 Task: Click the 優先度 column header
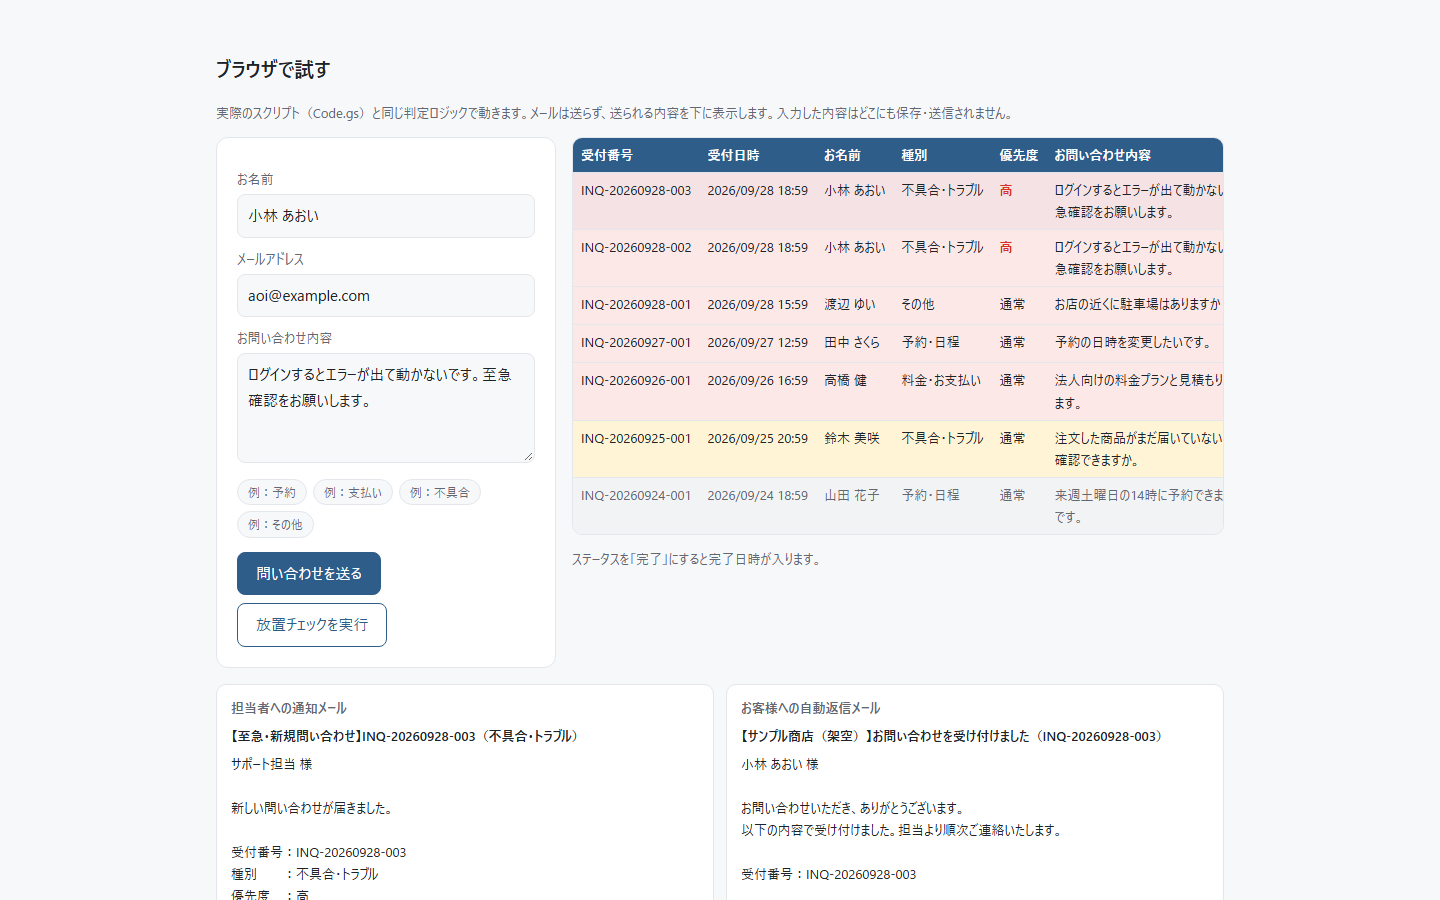point(1019,155)
